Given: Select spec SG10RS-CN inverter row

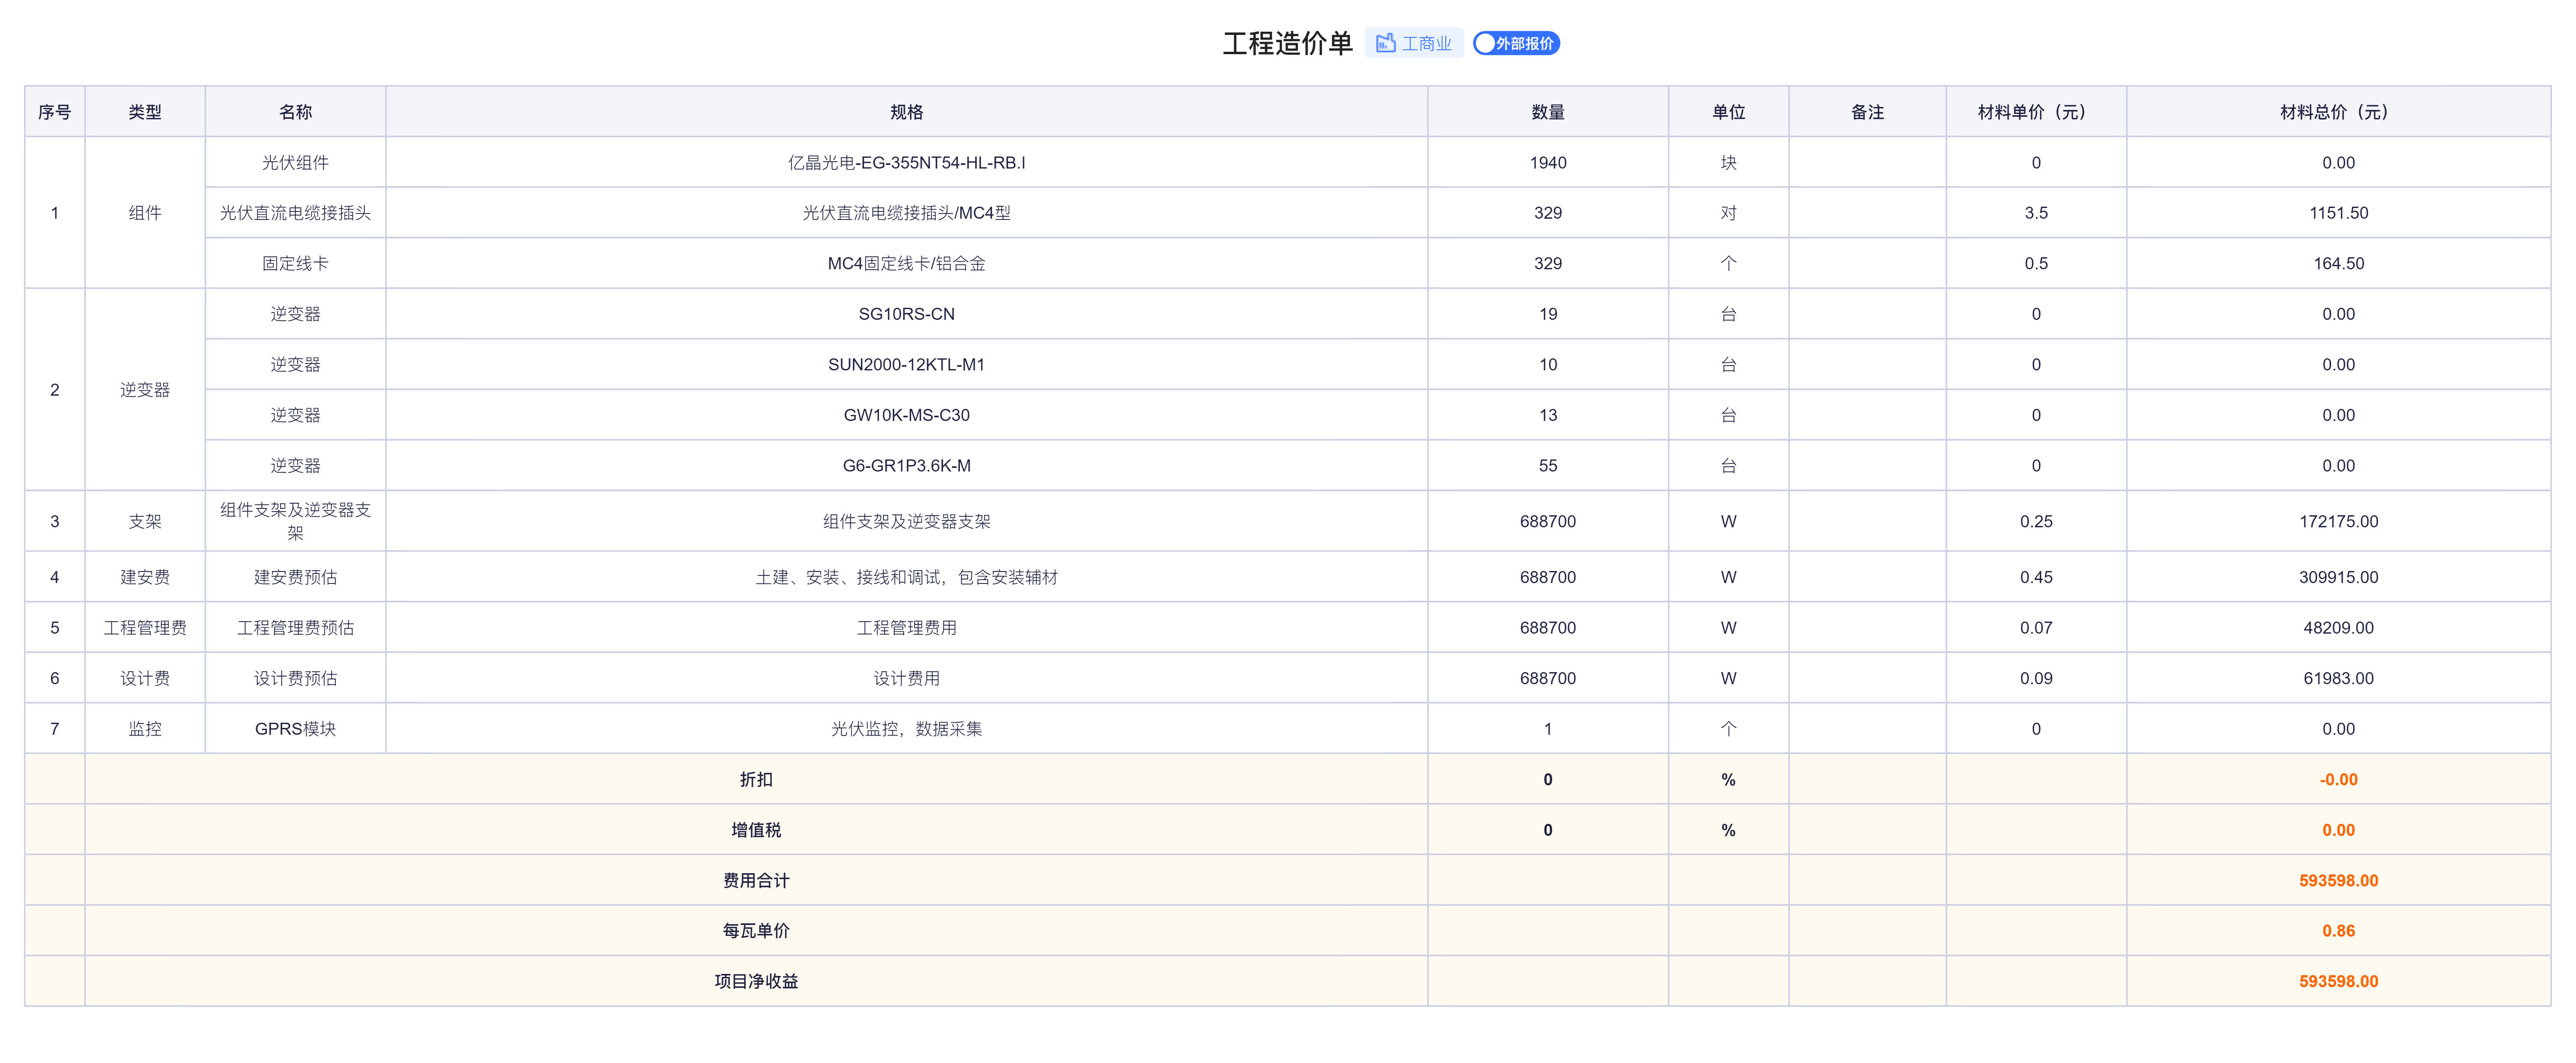Looking at the screenshot, I should tap(906, 314).
